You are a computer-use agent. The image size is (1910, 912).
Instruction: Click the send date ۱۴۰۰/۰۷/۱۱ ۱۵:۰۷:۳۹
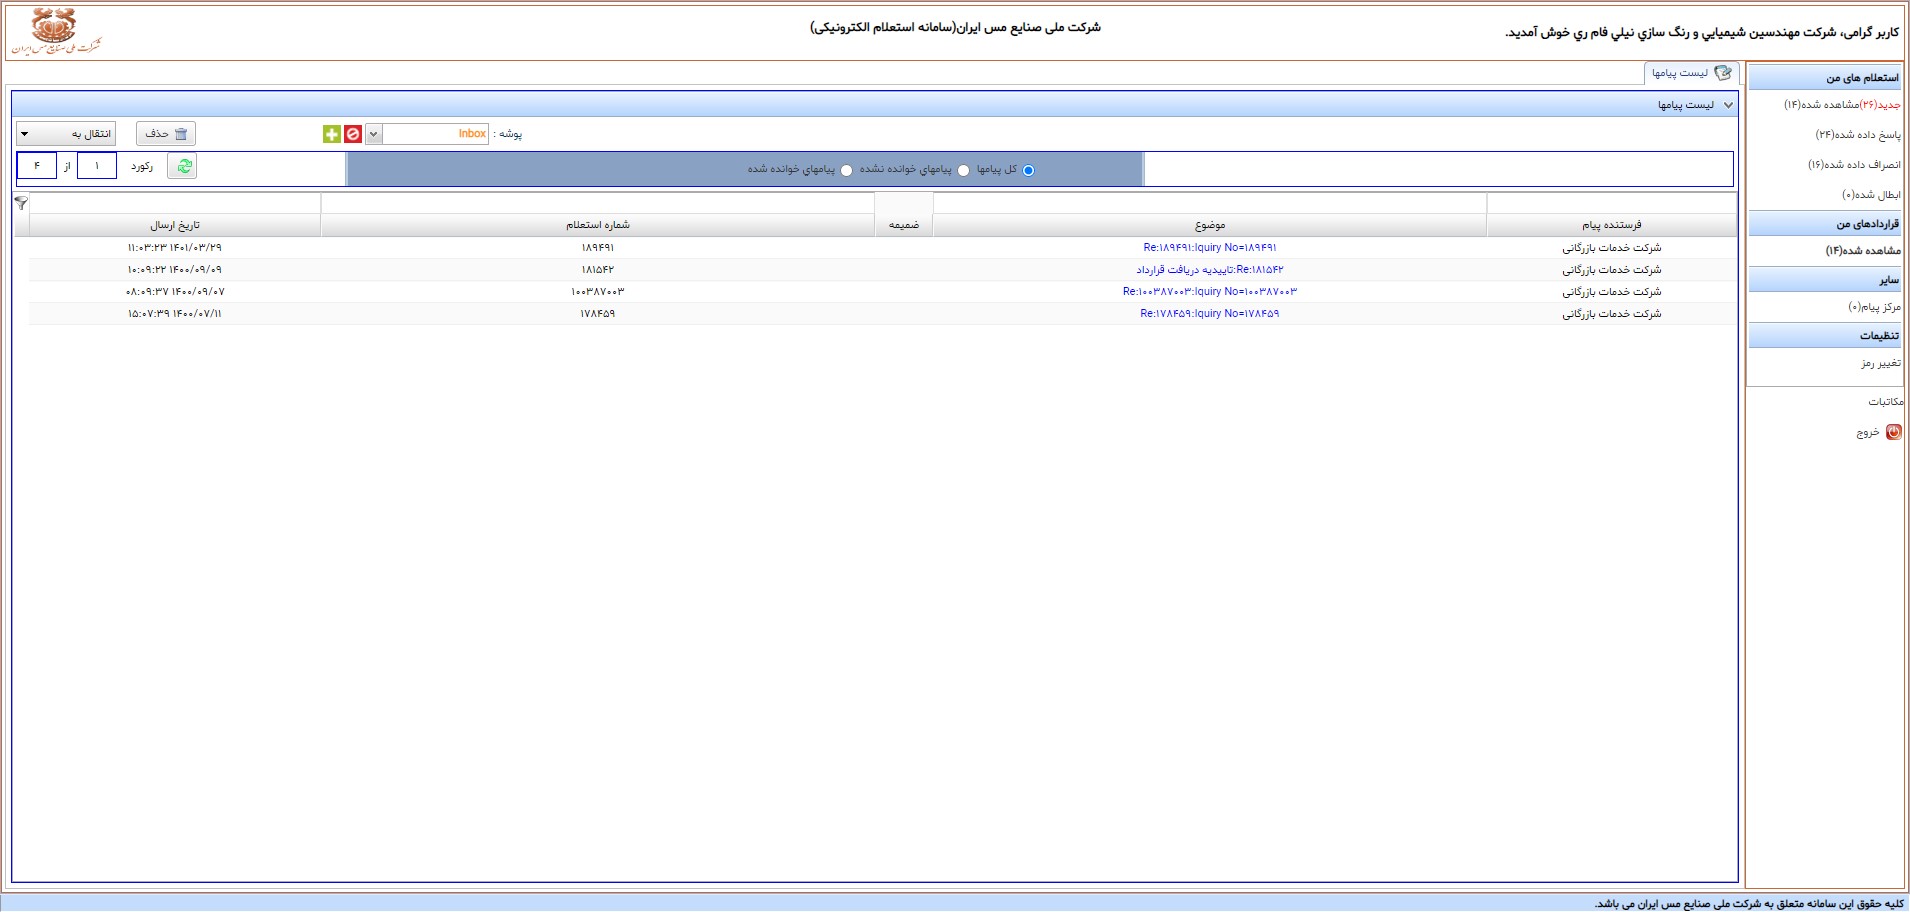coord(175,313)
